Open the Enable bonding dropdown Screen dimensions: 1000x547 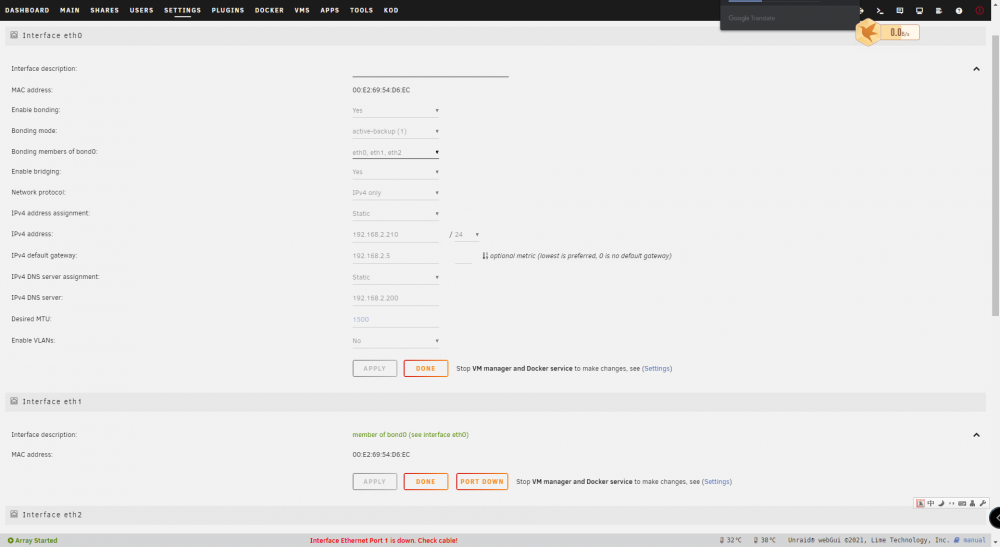coord(395,110)
